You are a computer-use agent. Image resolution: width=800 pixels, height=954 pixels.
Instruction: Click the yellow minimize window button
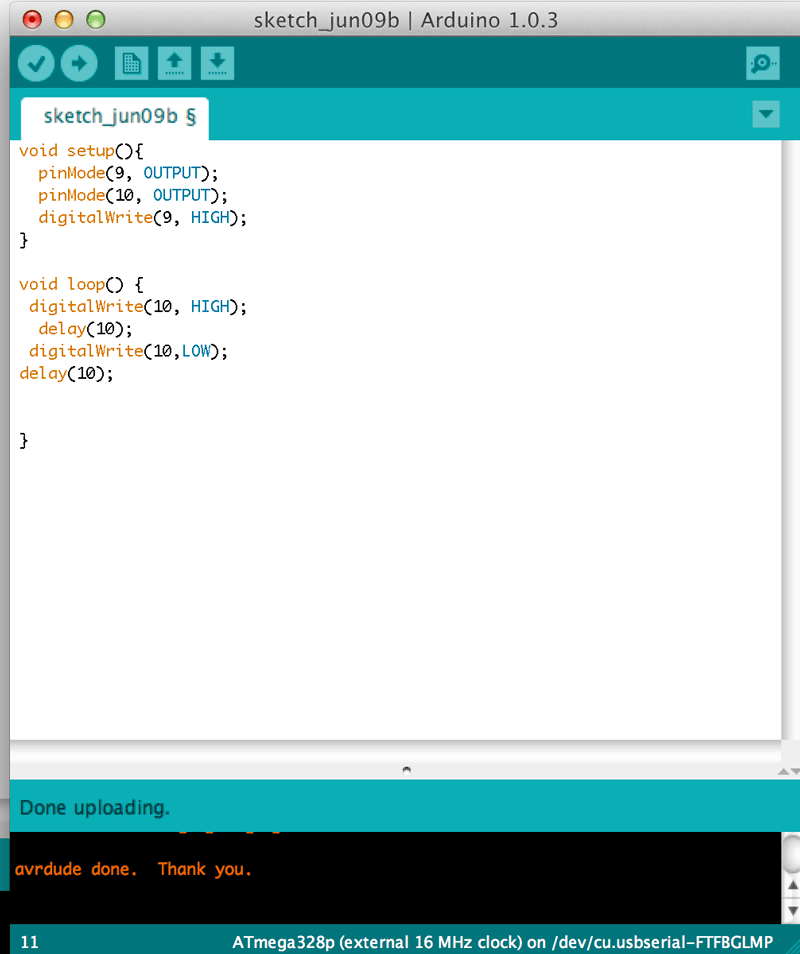click(64, 19)
